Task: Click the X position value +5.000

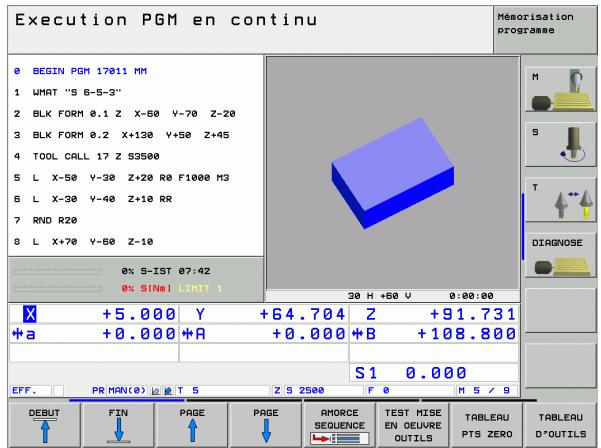Action: click(x=139, y=314)
